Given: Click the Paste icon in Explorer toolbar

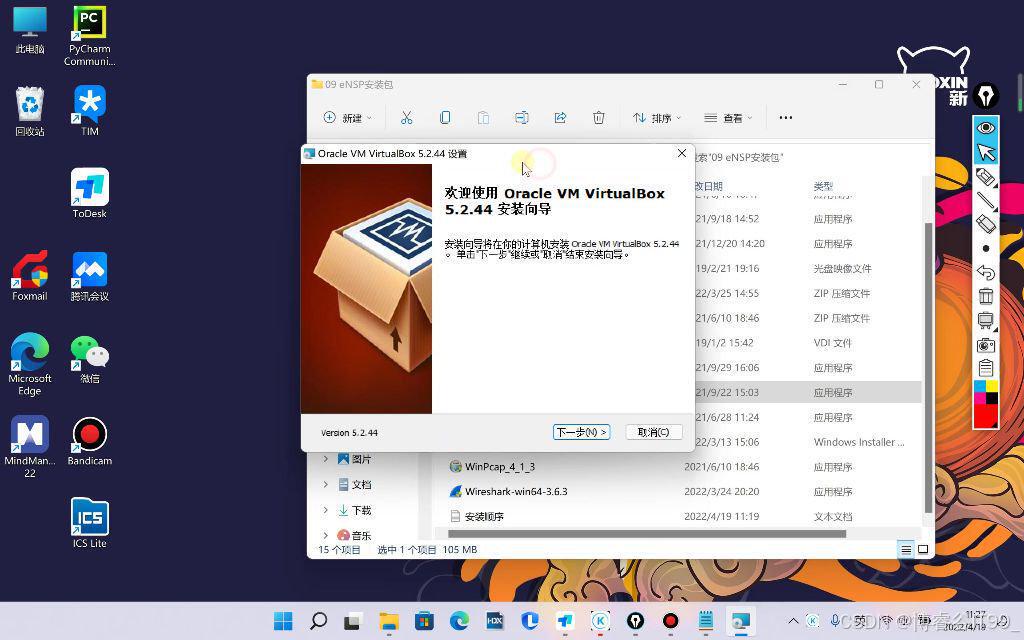Looking at the screenshot, I should click(483, 118).
